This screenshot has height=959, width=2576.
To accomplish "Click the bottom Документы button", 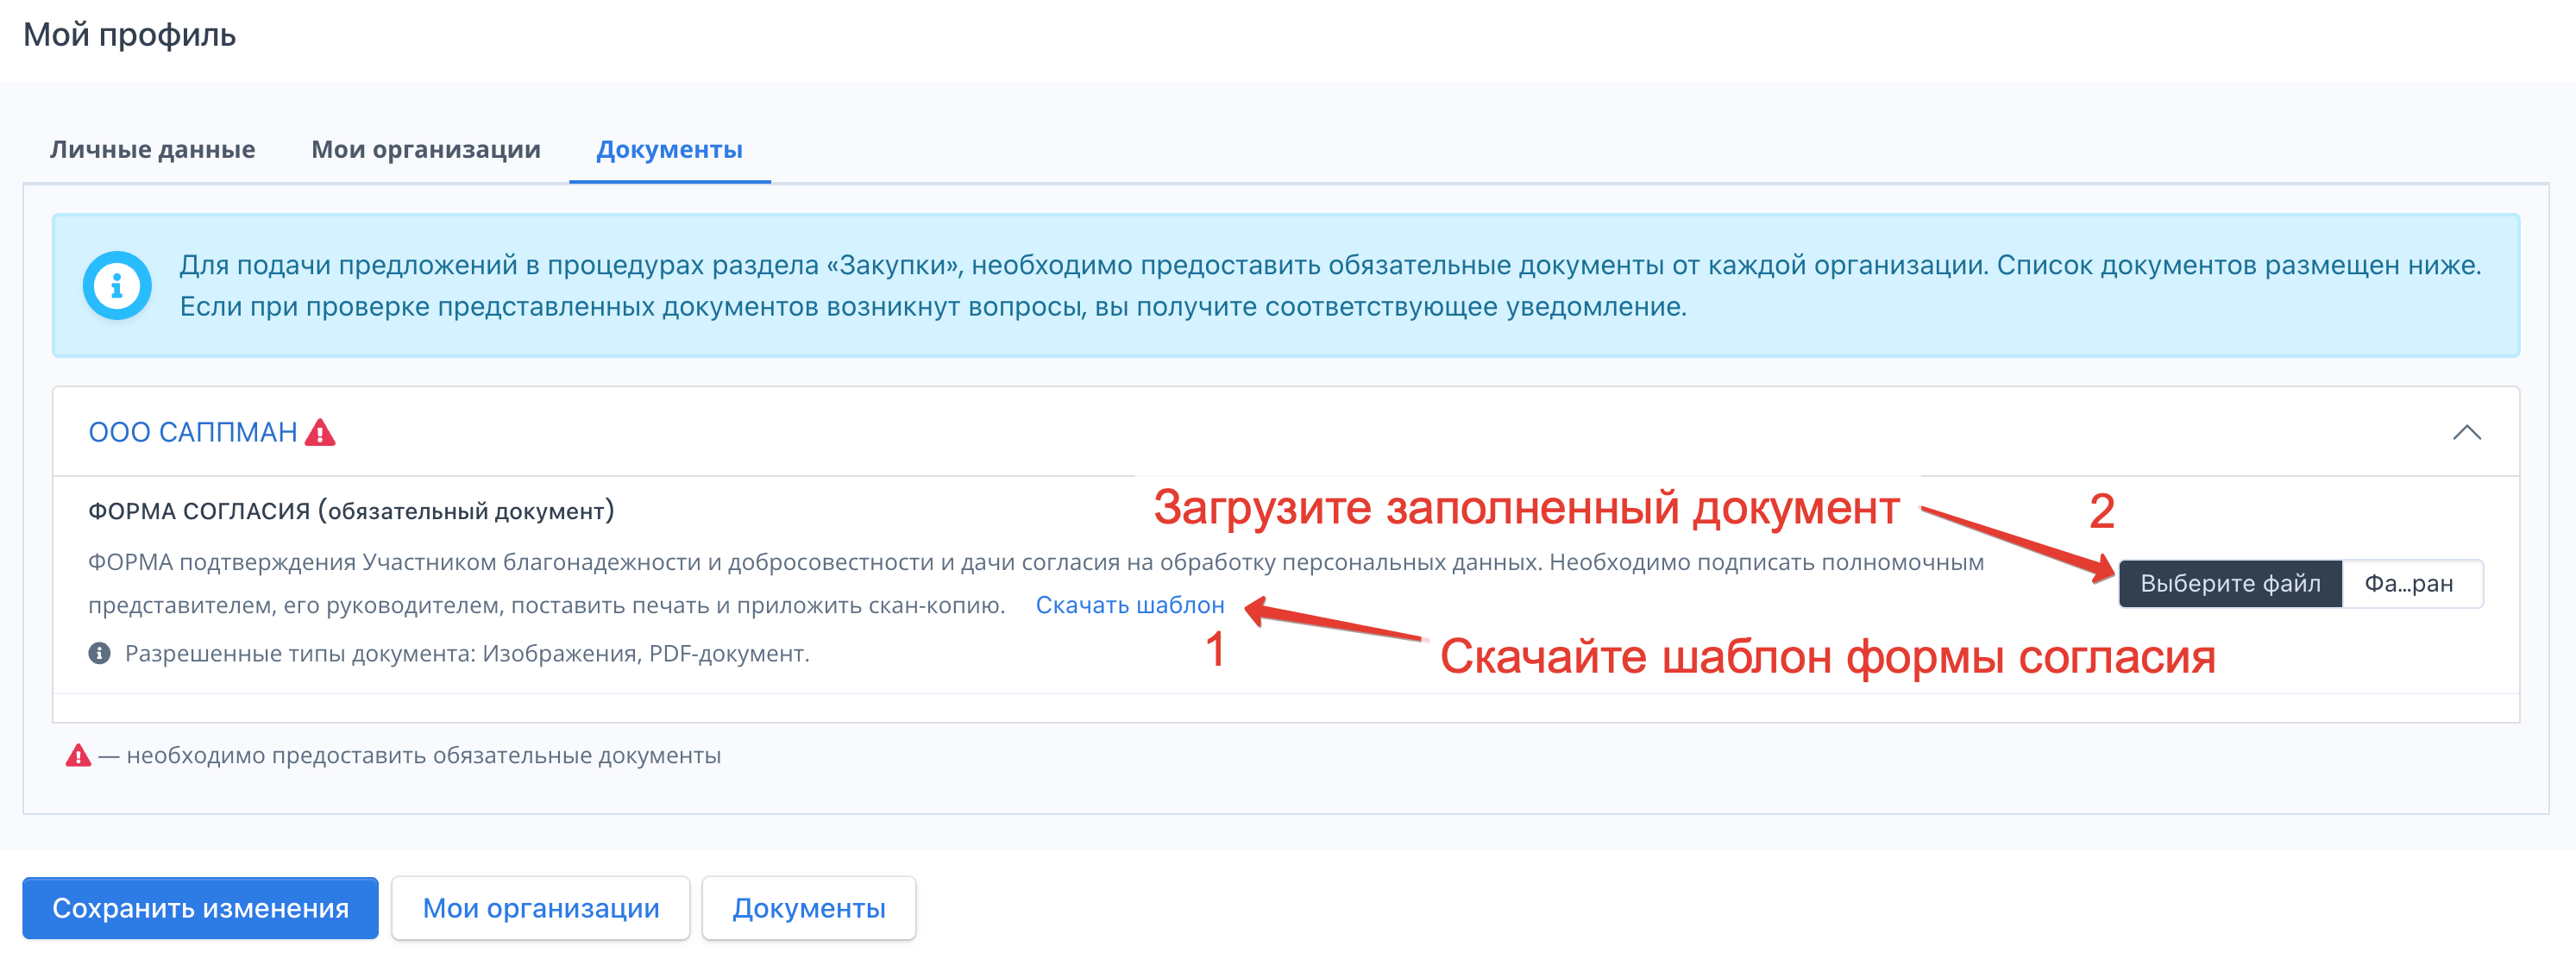I will click(809, 908).
